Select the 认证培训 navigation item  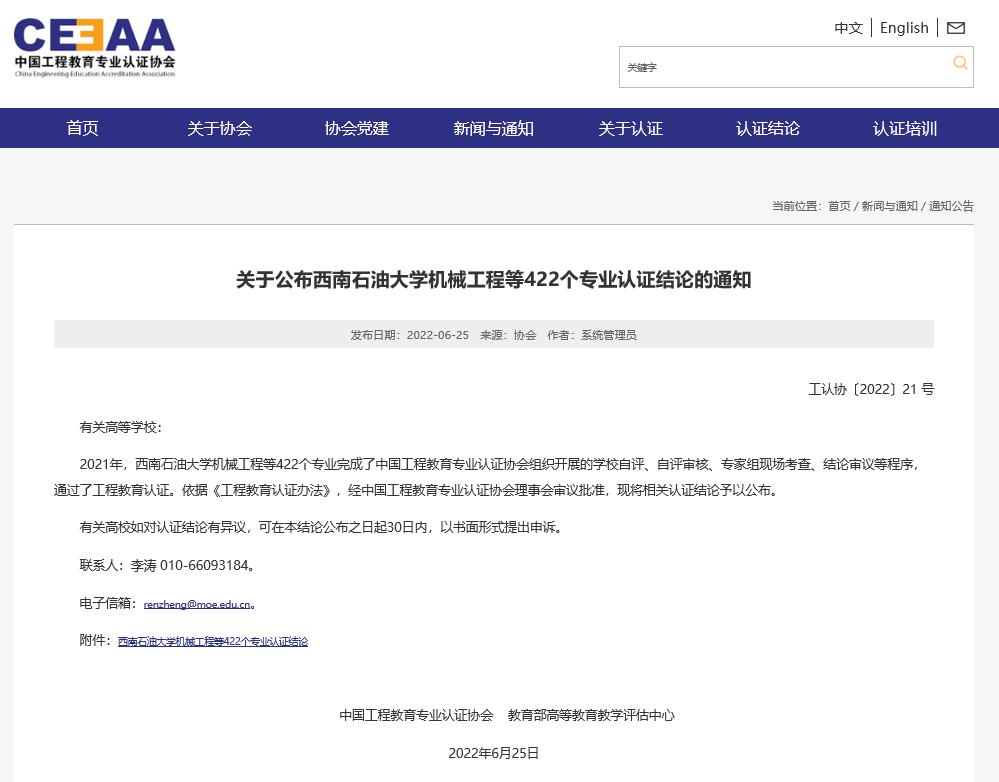click(x=904, y=128)
